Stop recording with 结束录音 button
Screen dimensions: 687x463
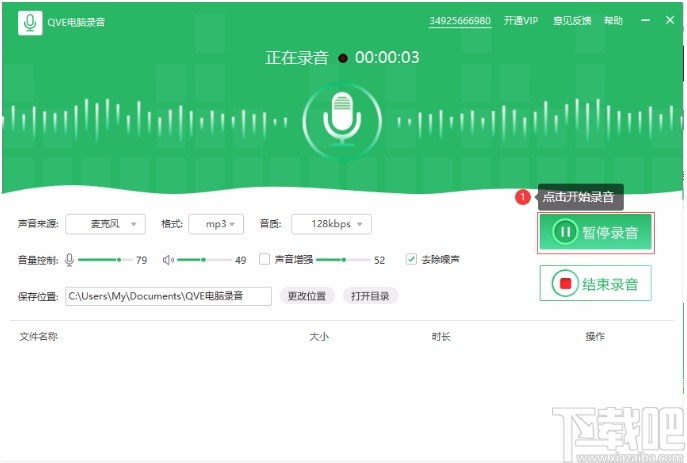595,283
